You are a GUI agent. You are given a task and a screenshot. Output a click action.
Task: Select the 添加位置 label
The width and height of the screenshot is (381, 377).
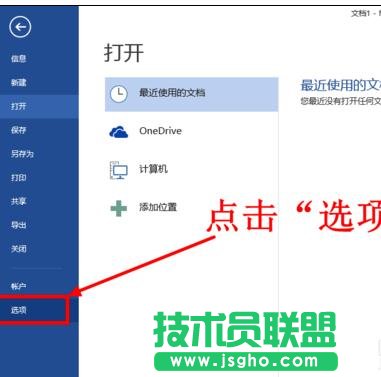[158, 207]
